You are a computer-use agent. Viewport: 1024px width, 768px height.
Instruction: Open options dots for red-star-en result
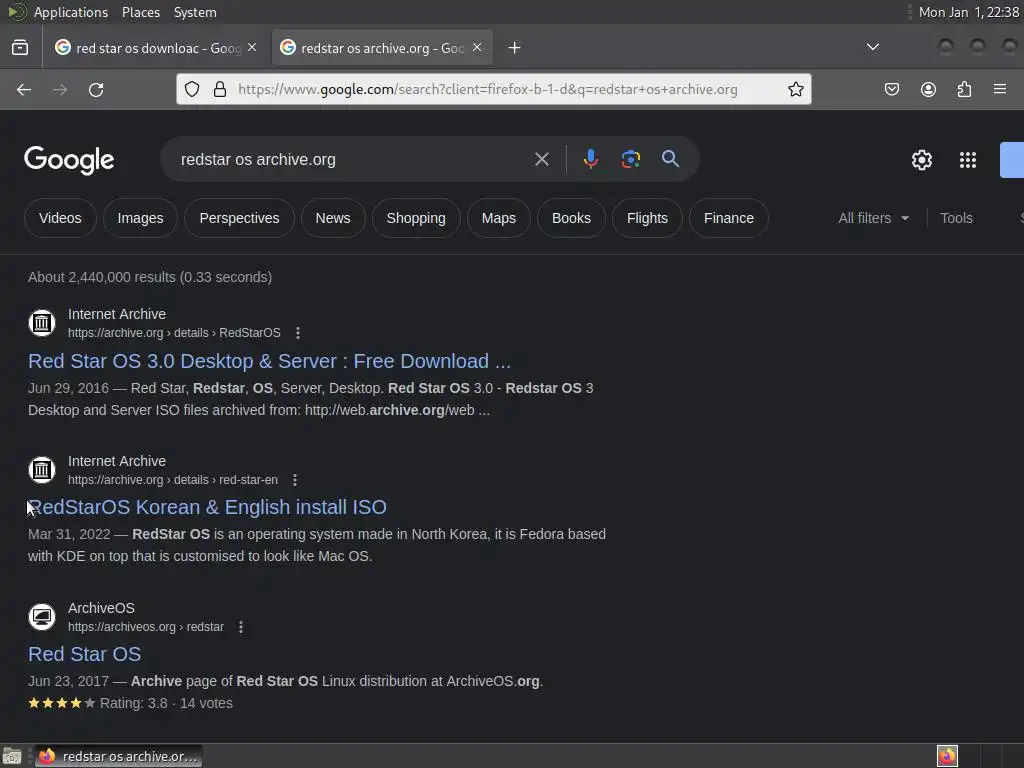[x=295, y=480]
